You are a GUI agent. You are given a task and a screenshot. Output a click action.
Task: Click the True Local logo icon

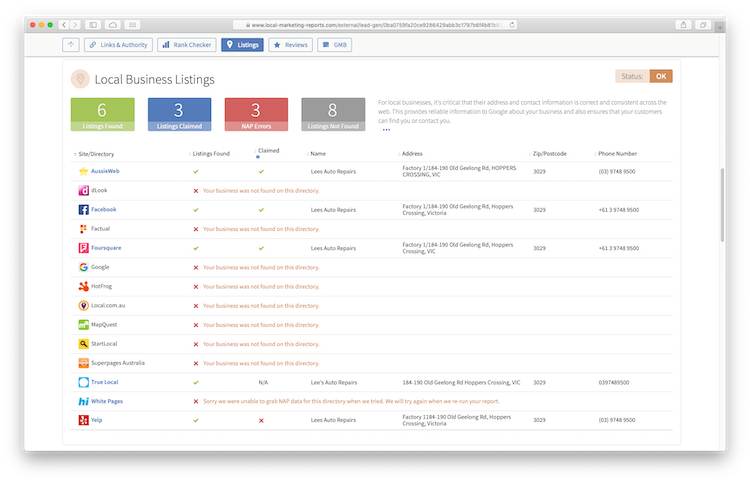pyautogui.click(x=83, y=382)
